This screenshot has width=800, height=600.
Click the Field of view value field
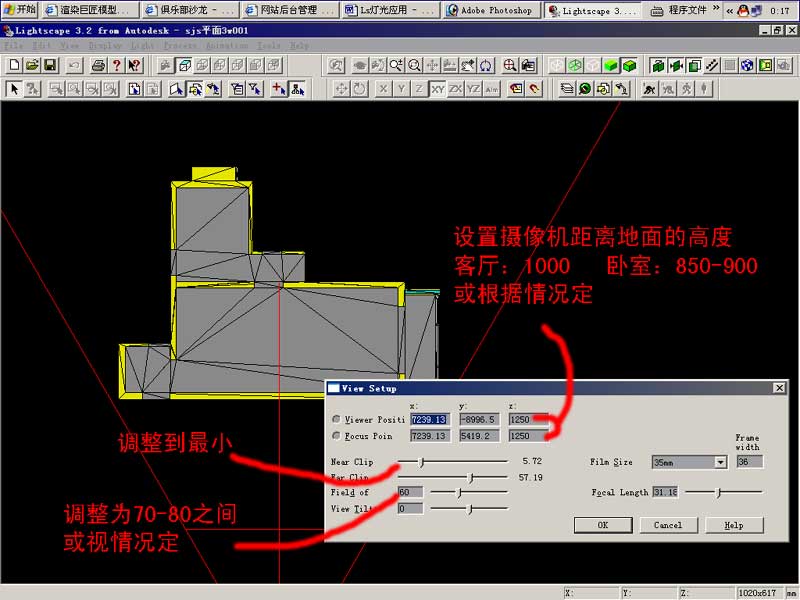411,492
